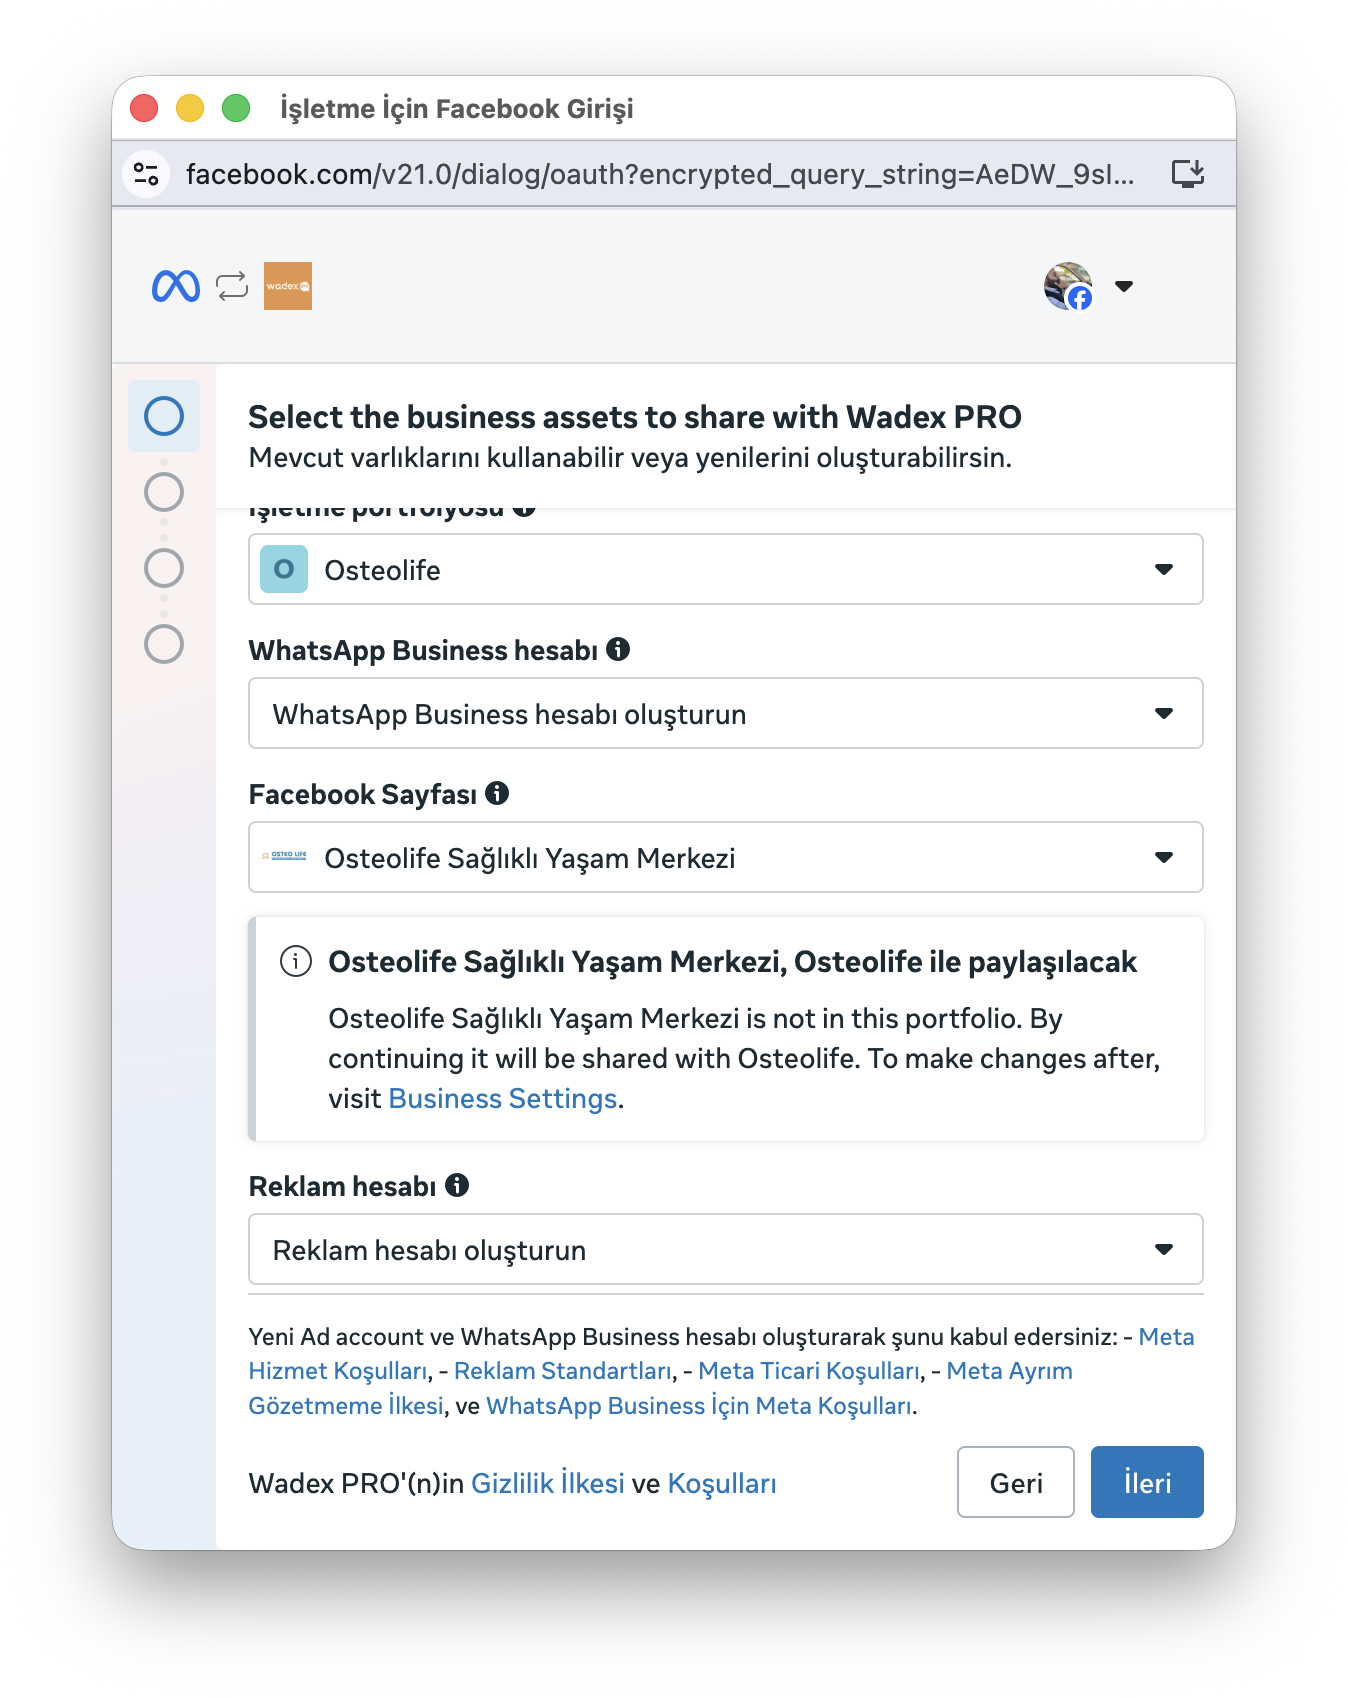This screenshot has height=1698, width=1348.
Task: Click the WhatsApp Business hesabı info icon
Action: click(x=618, y=650)
